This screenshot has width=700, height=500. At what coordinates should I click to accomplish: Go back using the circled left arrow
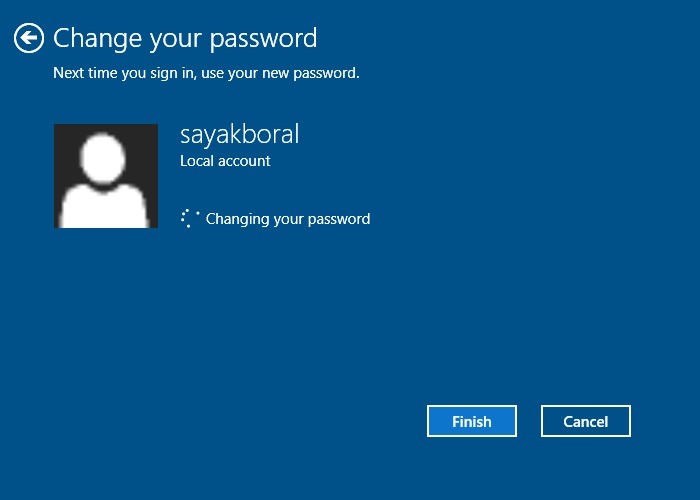pyautogui.click(x=29, y=38)
